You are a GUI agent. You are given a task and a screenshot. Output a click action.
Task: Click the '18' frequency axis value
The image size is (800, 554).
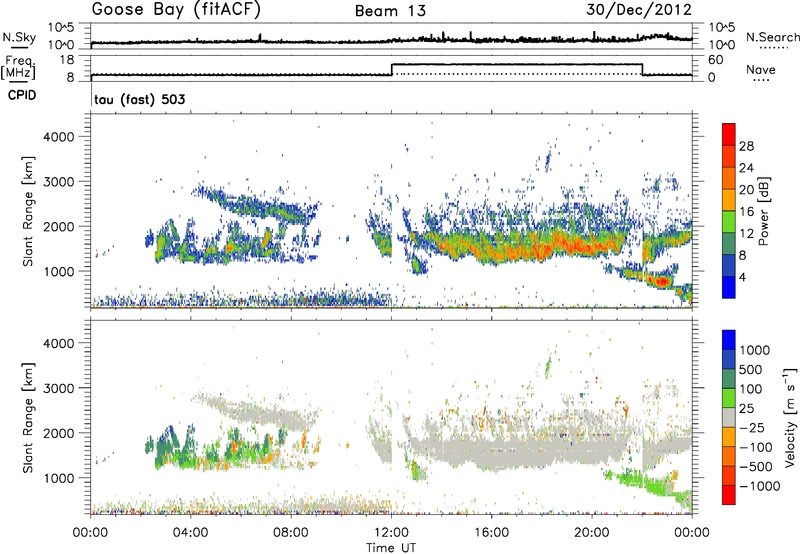tap(67, 60)
